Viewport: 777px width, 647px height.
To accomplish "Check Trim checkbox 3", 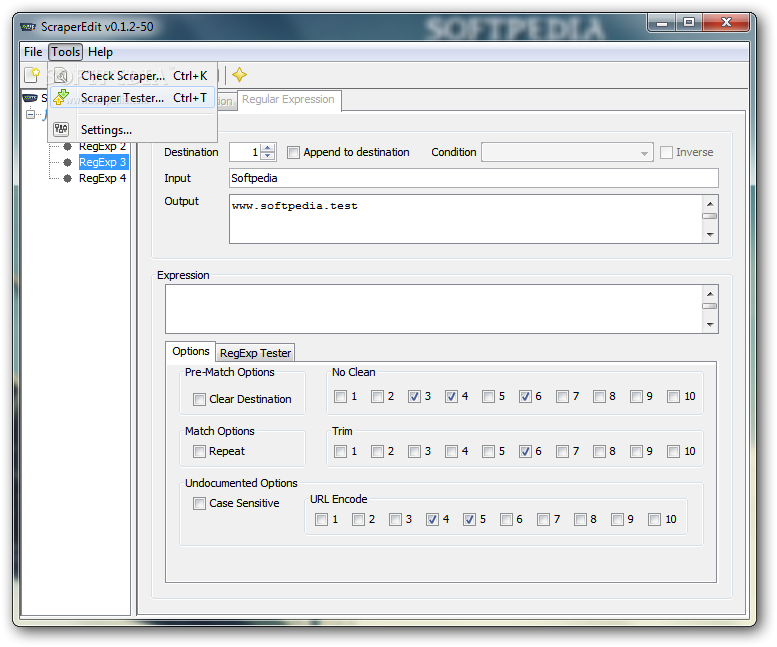I will [414, 451].
